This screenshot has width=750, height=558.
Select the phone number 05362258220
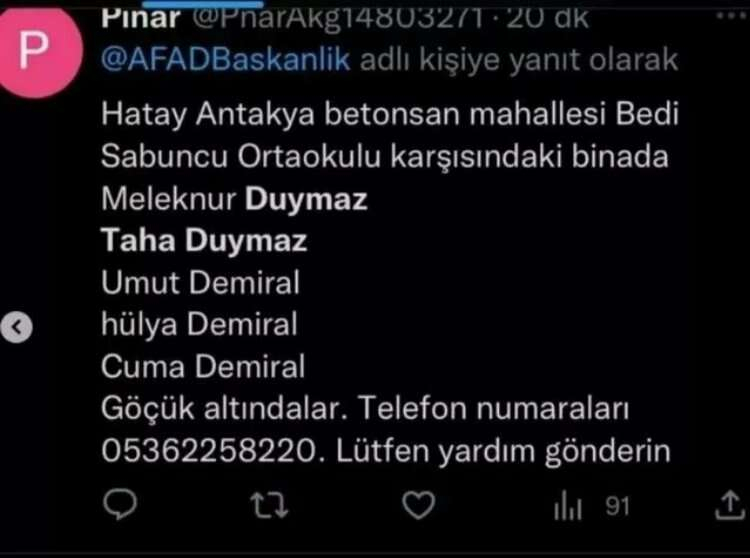(x=209, y=450)
